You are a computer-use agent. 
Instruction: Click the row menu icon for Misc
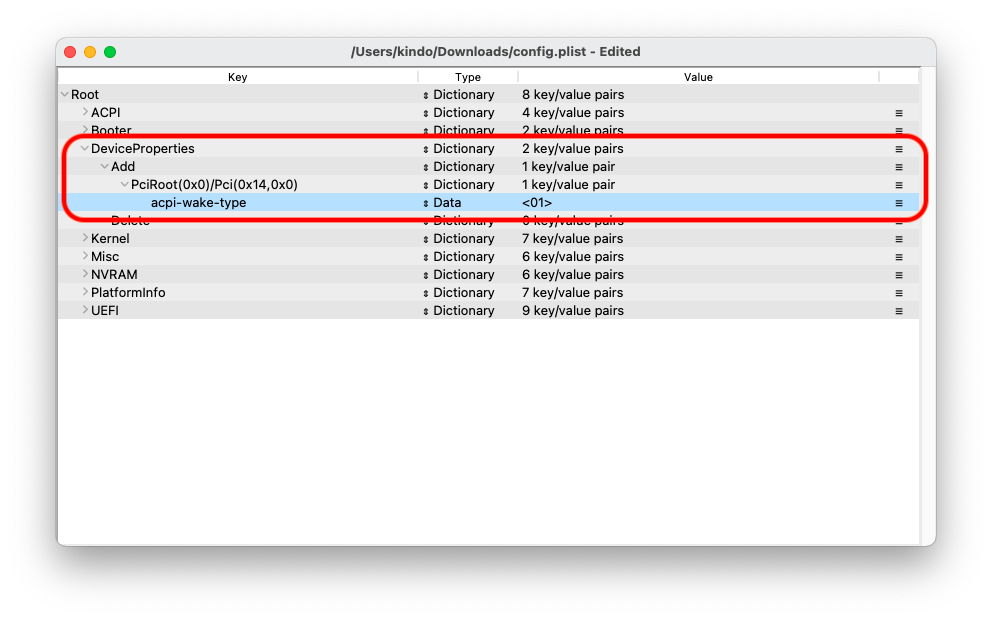[x=898, y=257]
